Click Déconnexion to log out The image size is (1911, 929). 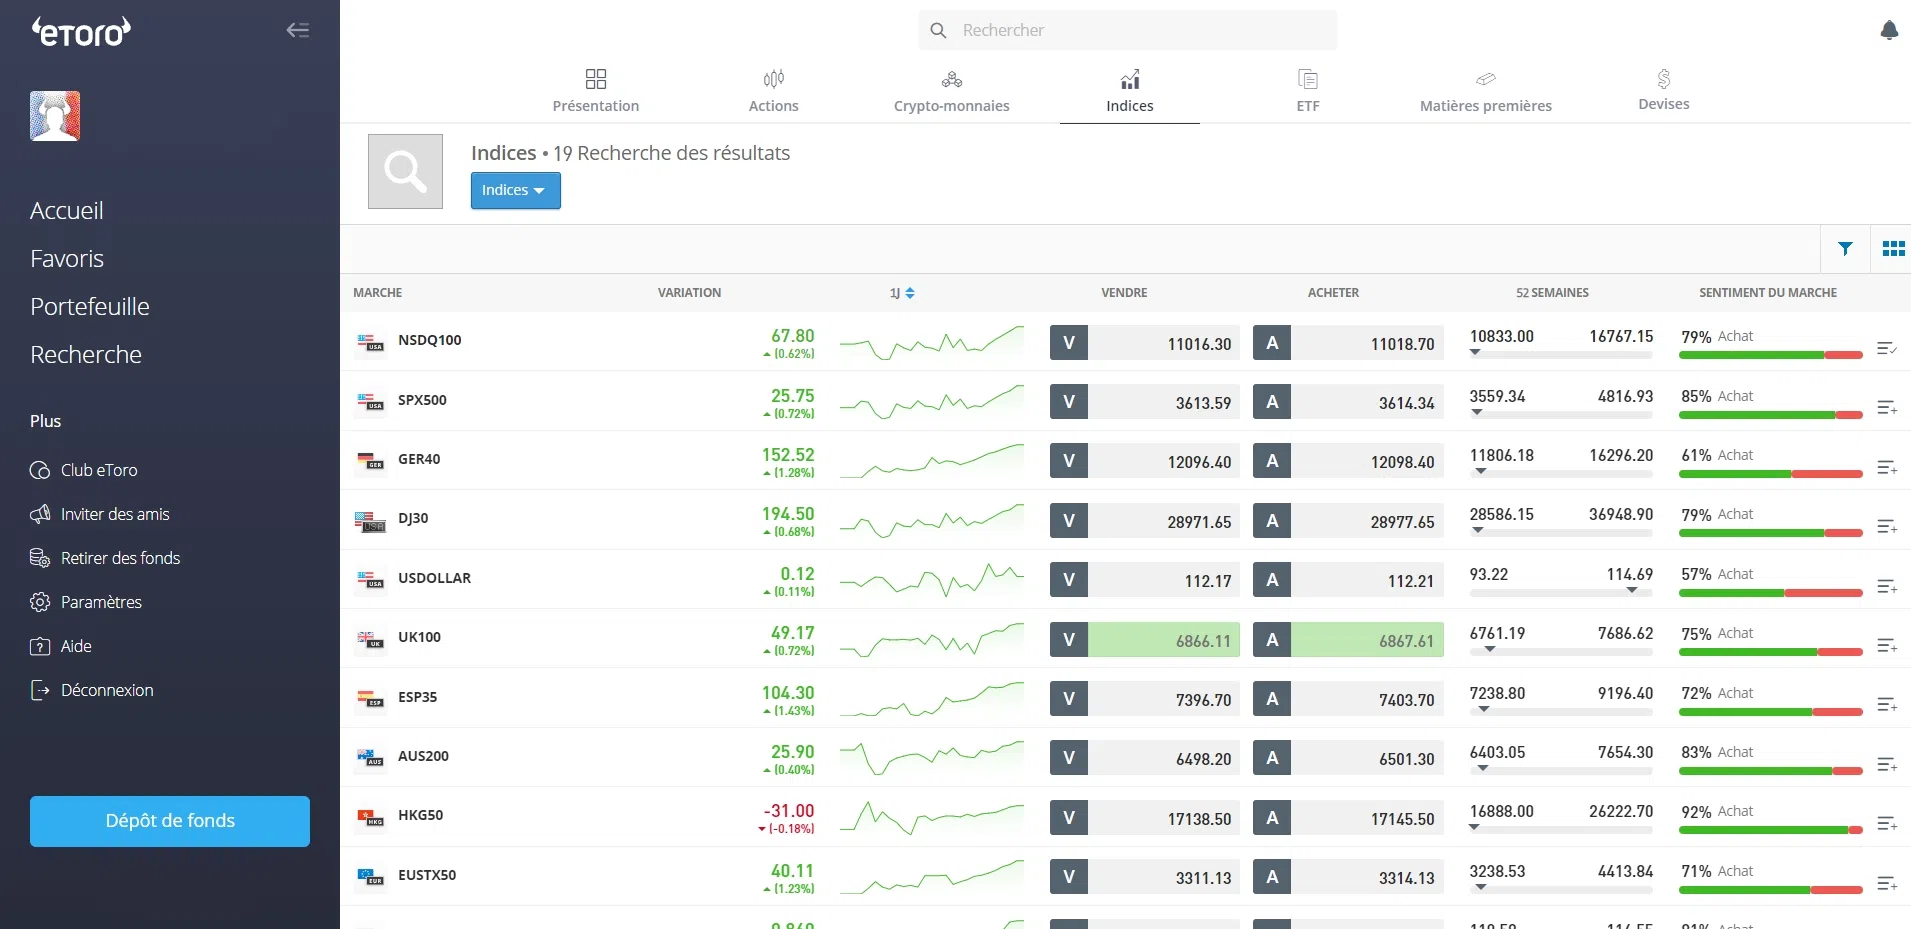[x=92, y=690]
